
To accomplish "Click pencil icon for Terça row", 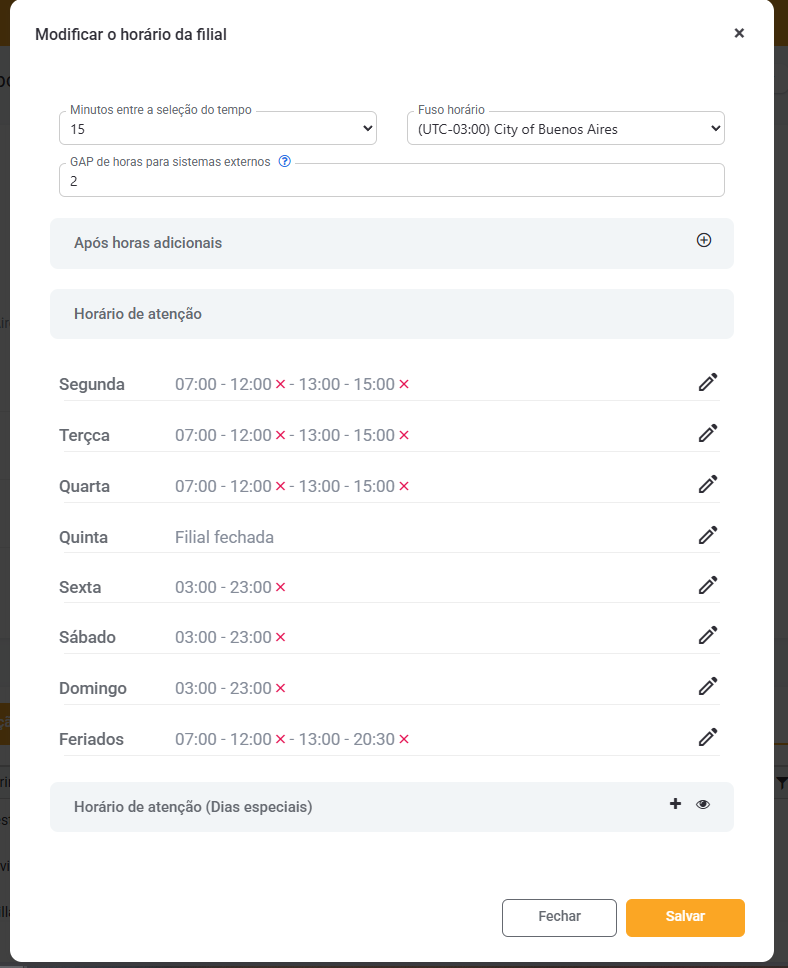I will click(708, 433).
